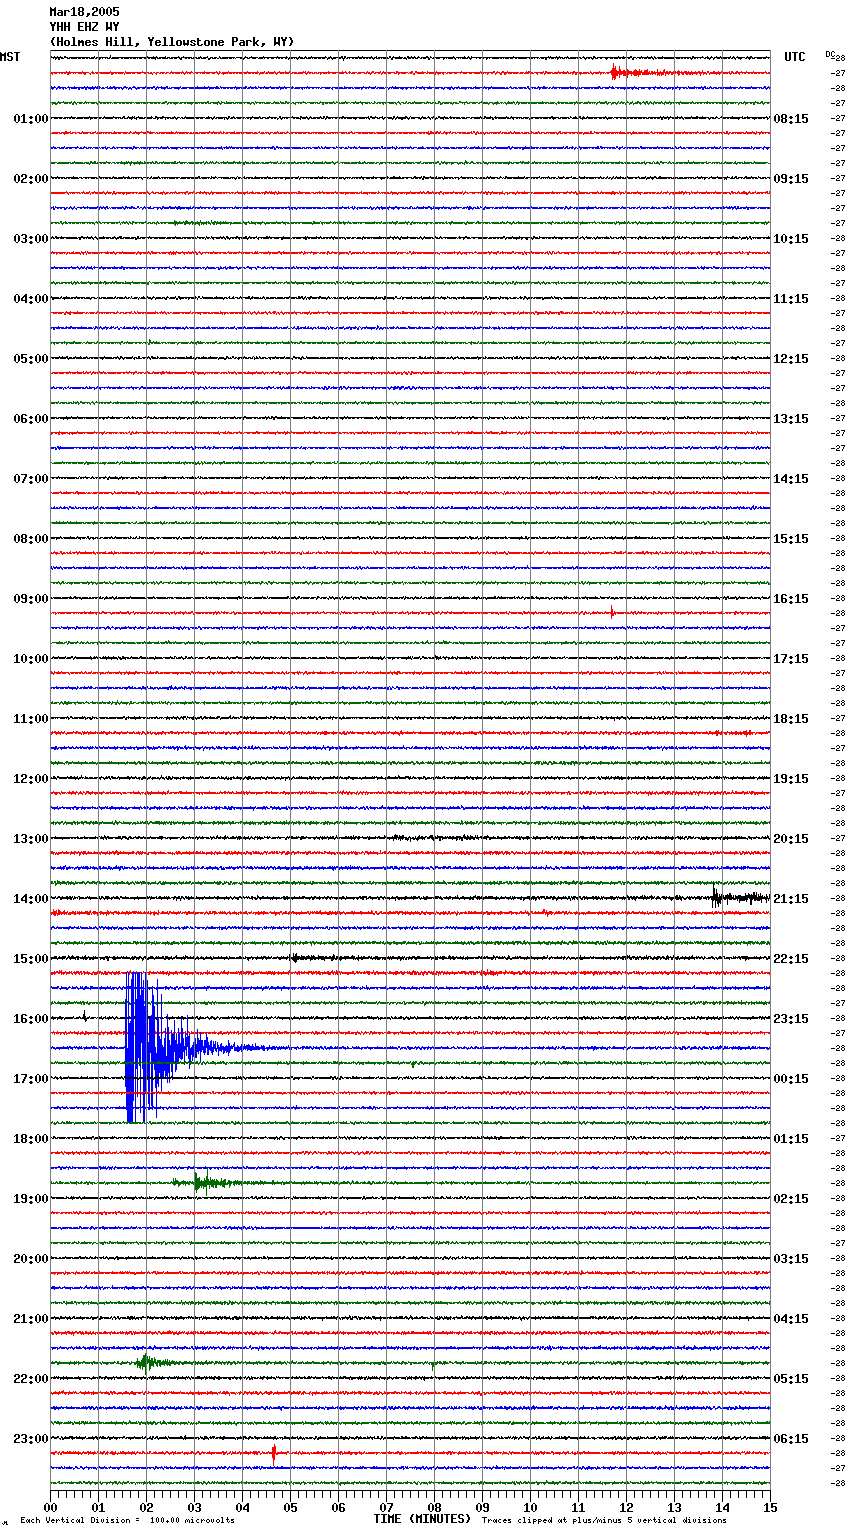This screenshot has width=850, height=1534.
Task: Select the 15:00 MST time label
Action: 31,959
